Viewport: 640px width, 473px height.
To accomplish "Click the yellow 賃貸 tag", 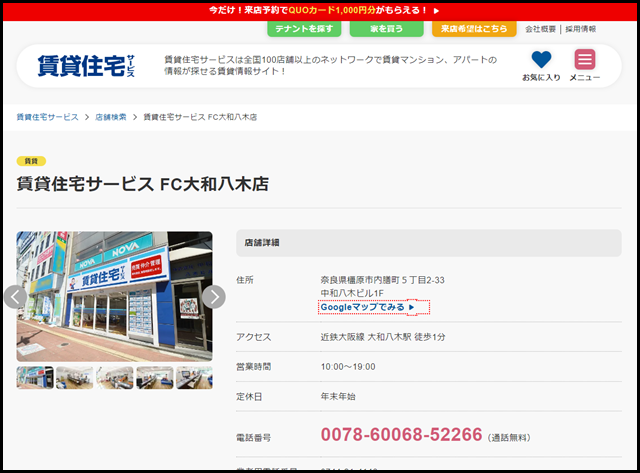I will 31,161.
